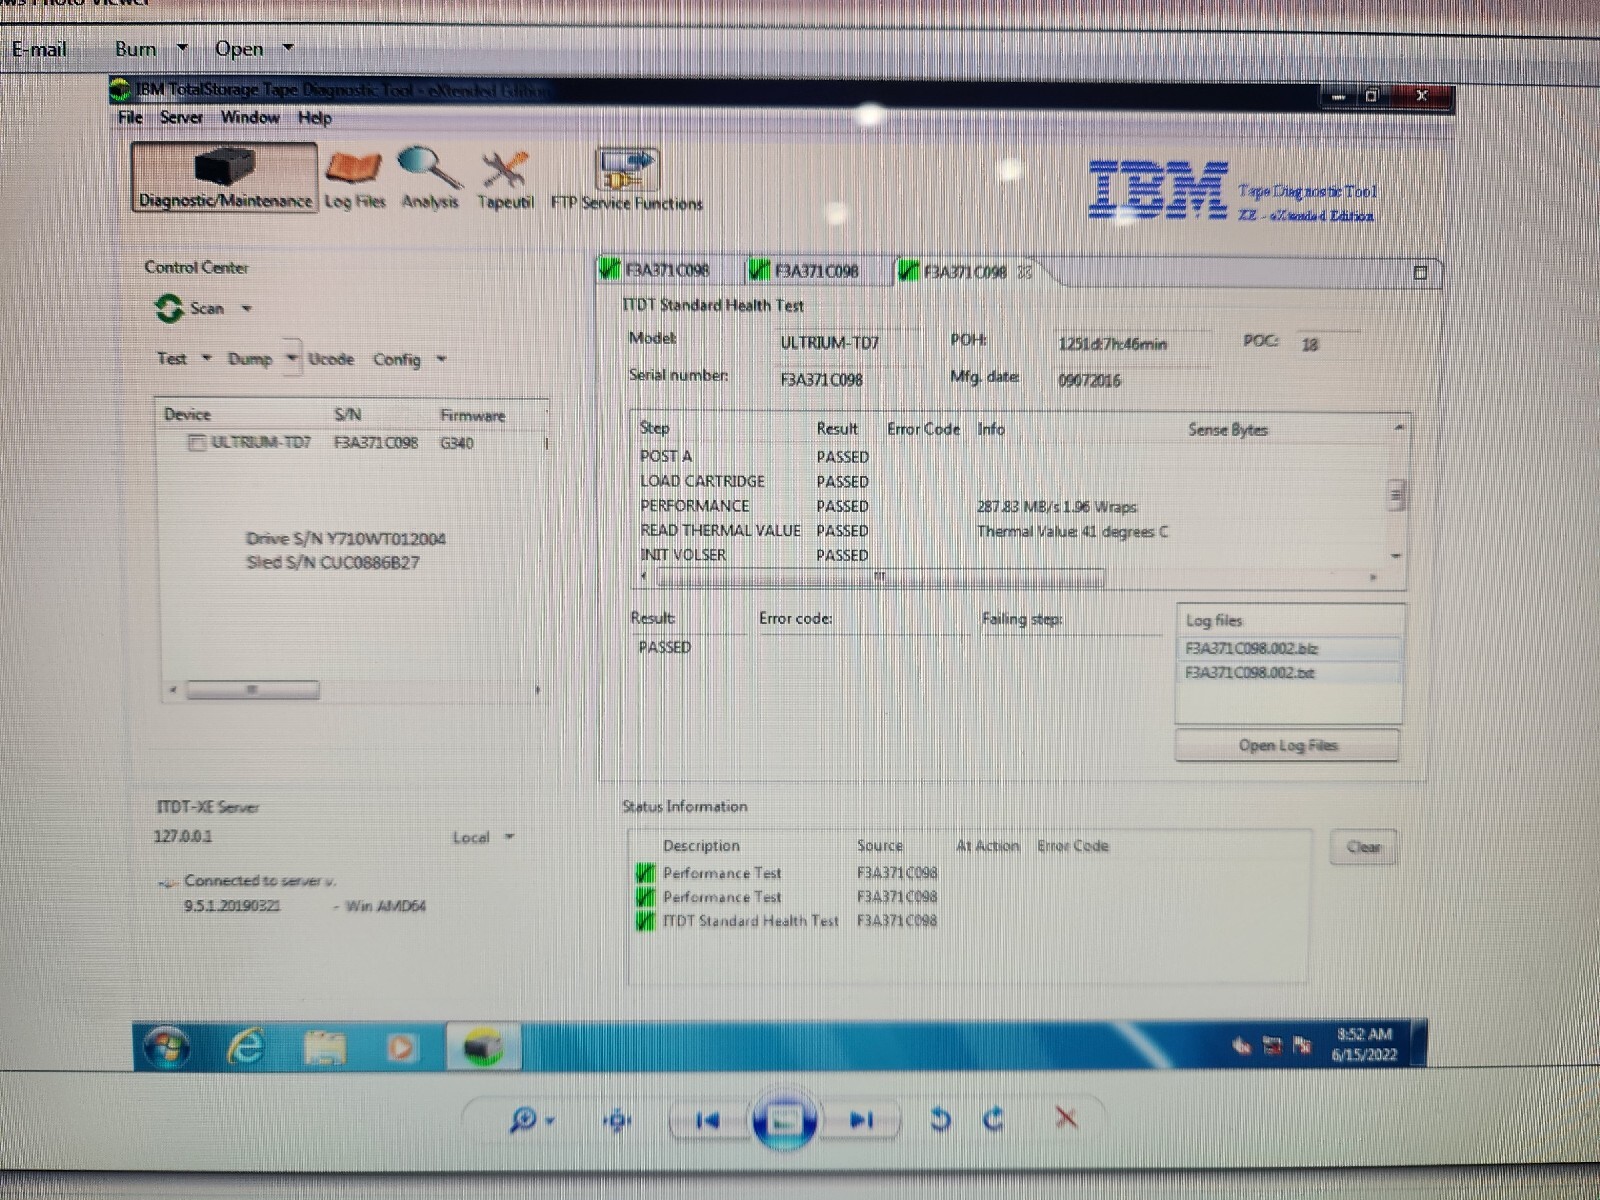Open the Diagnostic/Maintenance view
The height and width of the screenshot is (1200, 1600).
(x=224, y=177)
